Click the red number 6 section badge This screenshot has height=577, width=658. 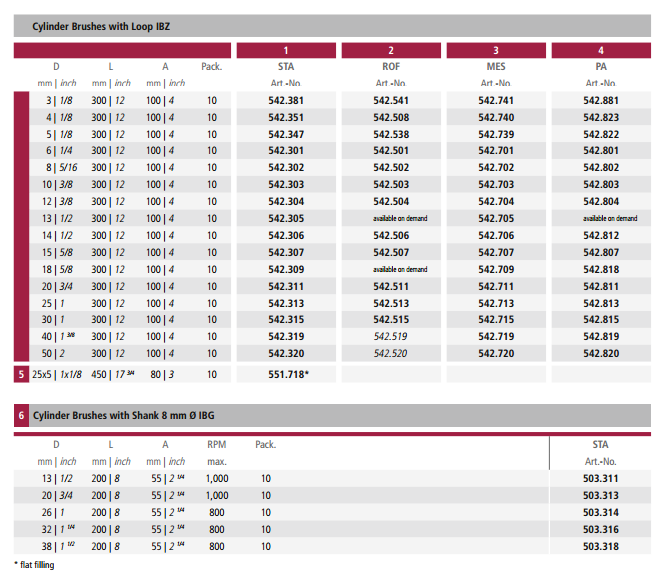pyautogui.click(x=21, y=414)
